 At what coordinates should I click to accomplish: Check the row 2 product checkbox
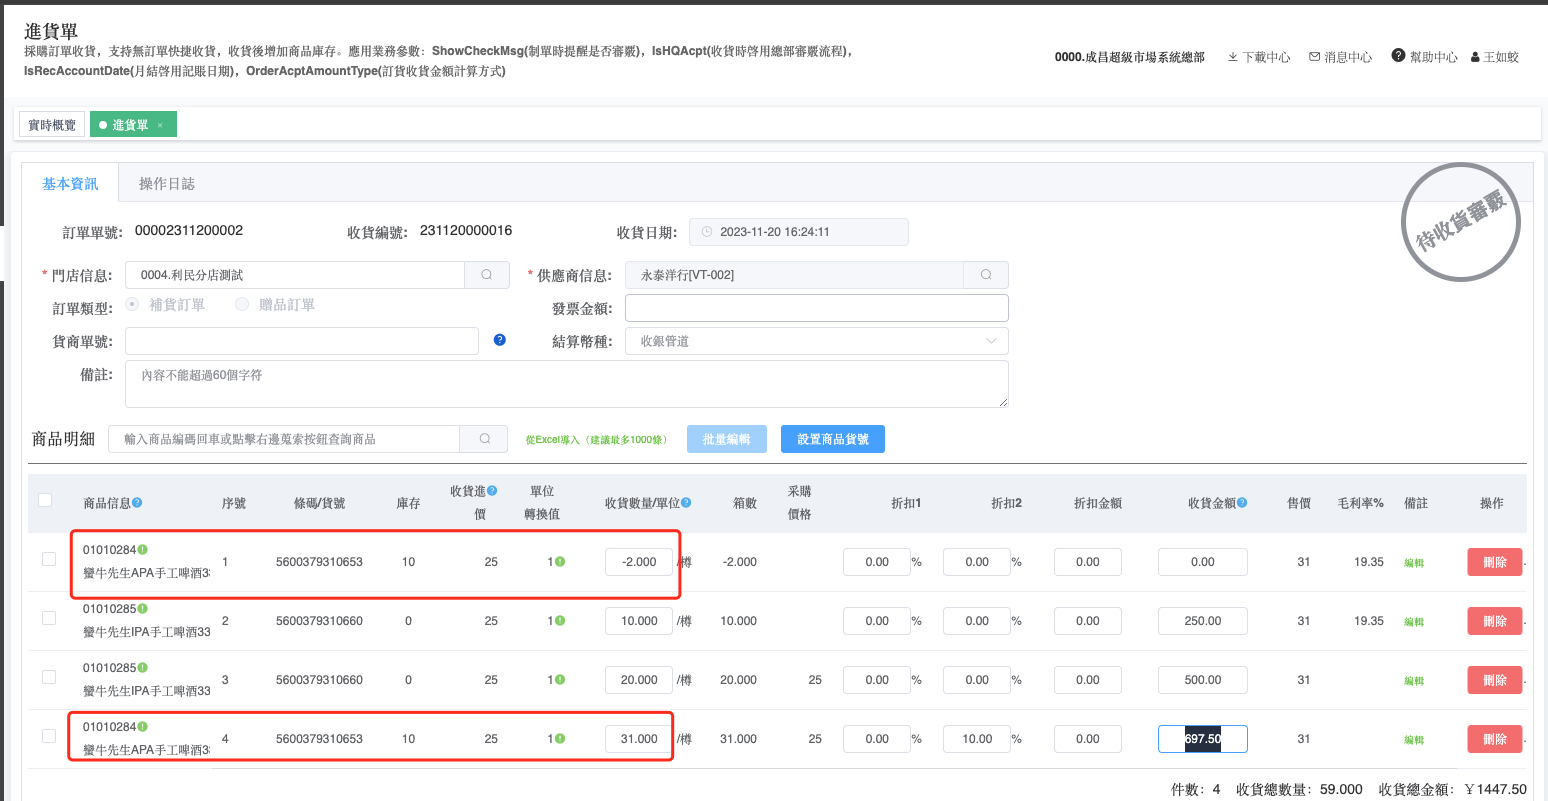(49, 619)
